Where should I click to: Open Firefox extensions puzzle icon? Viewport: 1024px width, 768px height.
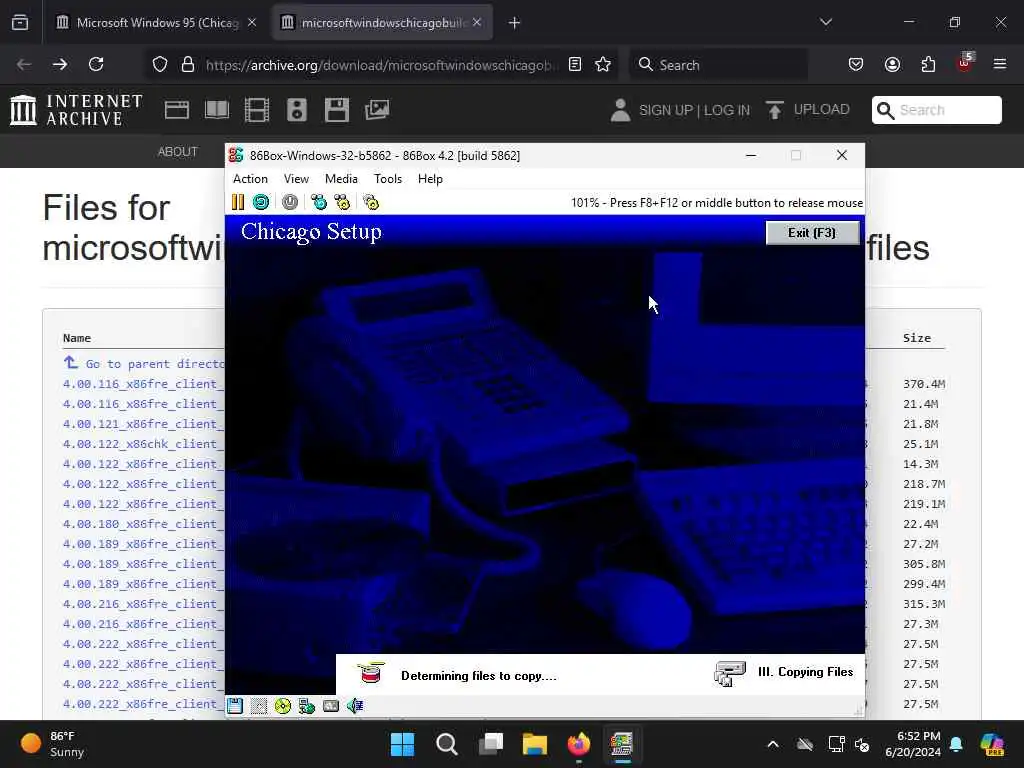tap(928, 64)
